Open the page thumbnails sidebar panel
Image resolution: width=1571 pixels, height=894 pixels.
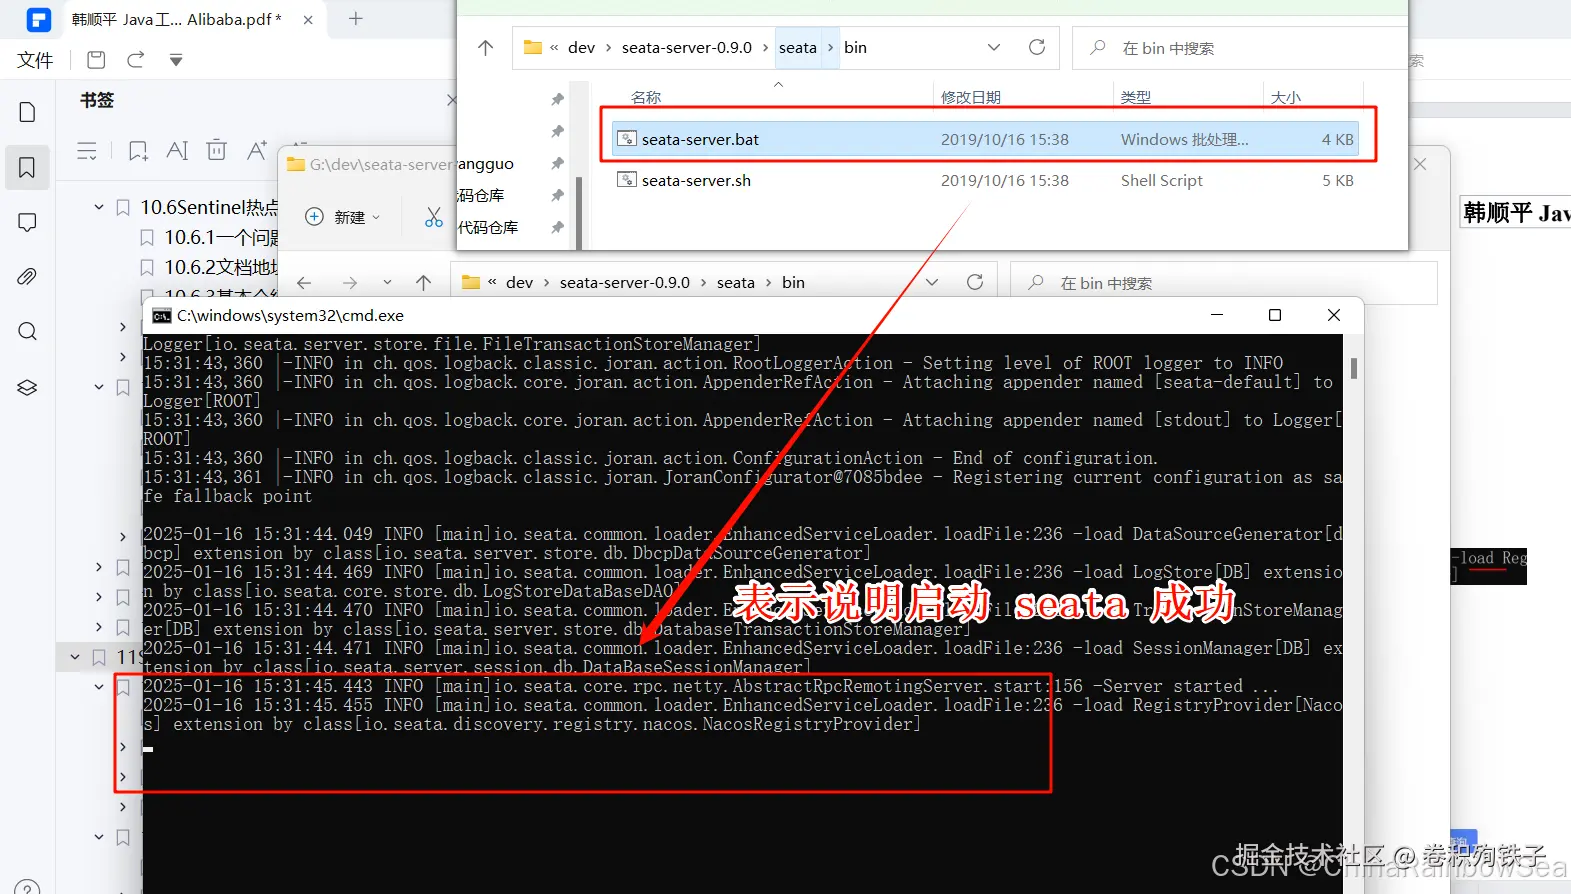pos(27,112)
